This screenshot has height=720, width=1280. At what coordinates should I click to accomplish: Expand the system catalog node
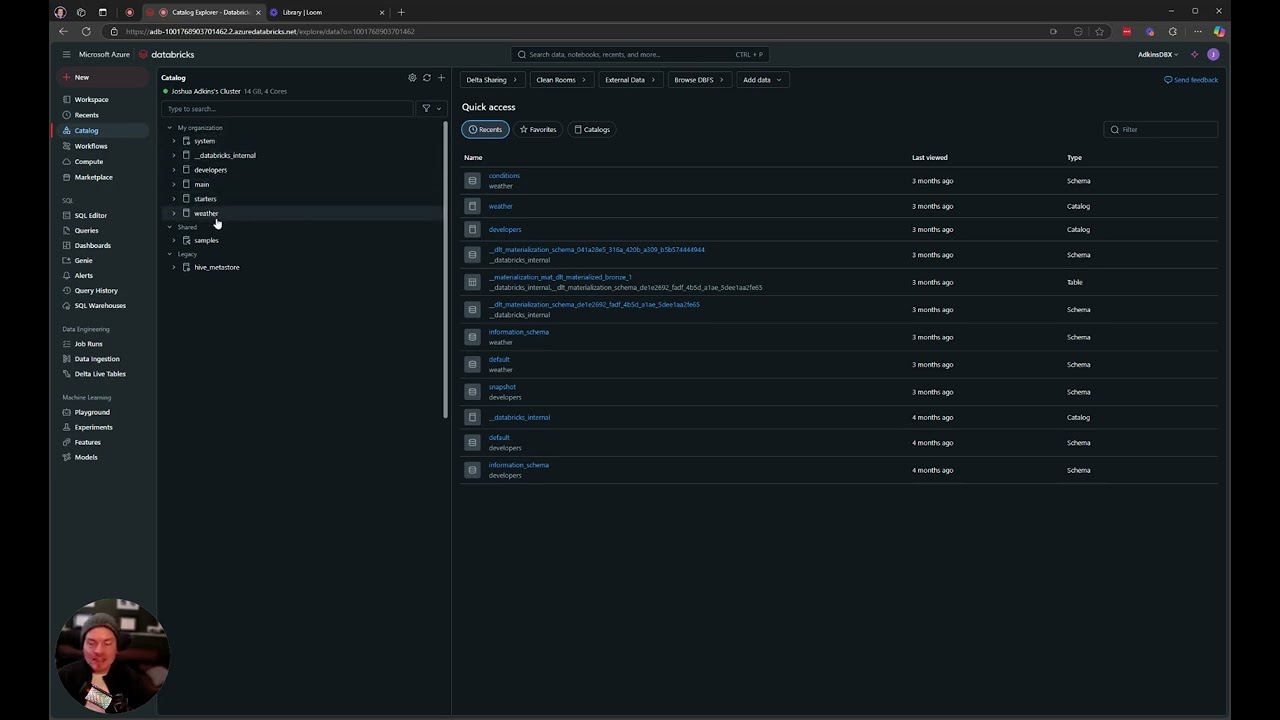coord(174,141)
